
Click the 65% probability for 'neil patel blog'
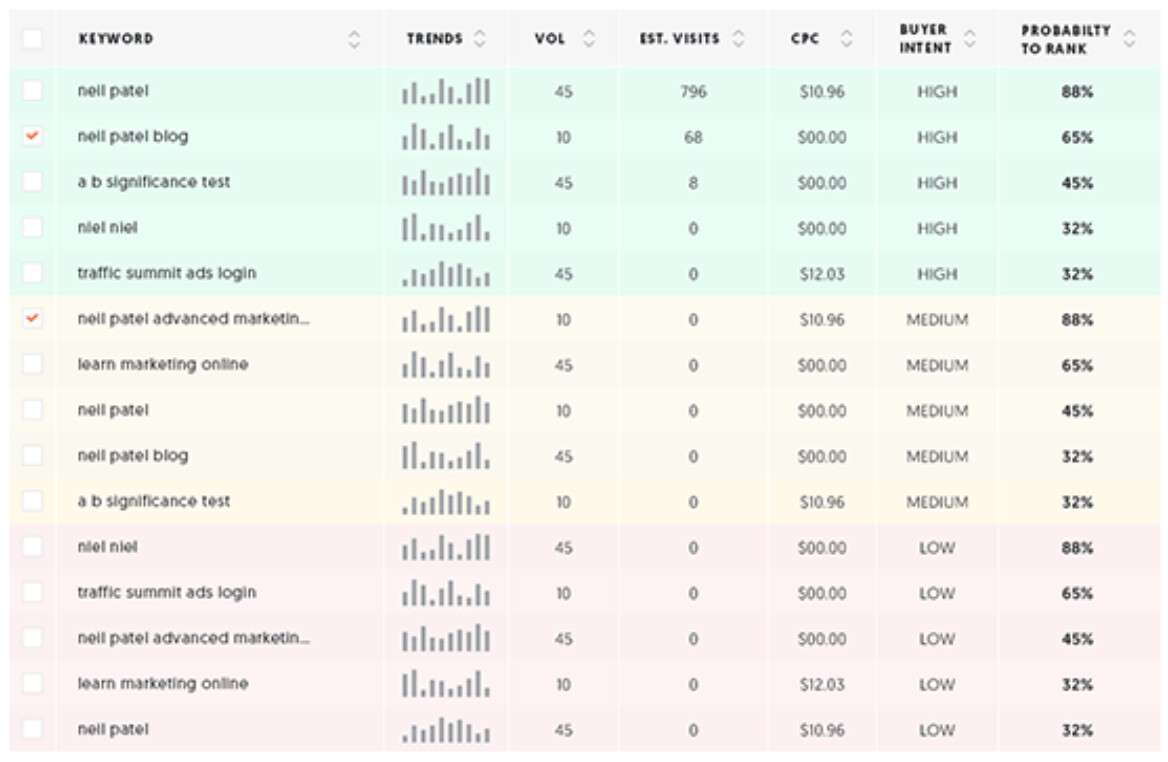coord(1077,137)
